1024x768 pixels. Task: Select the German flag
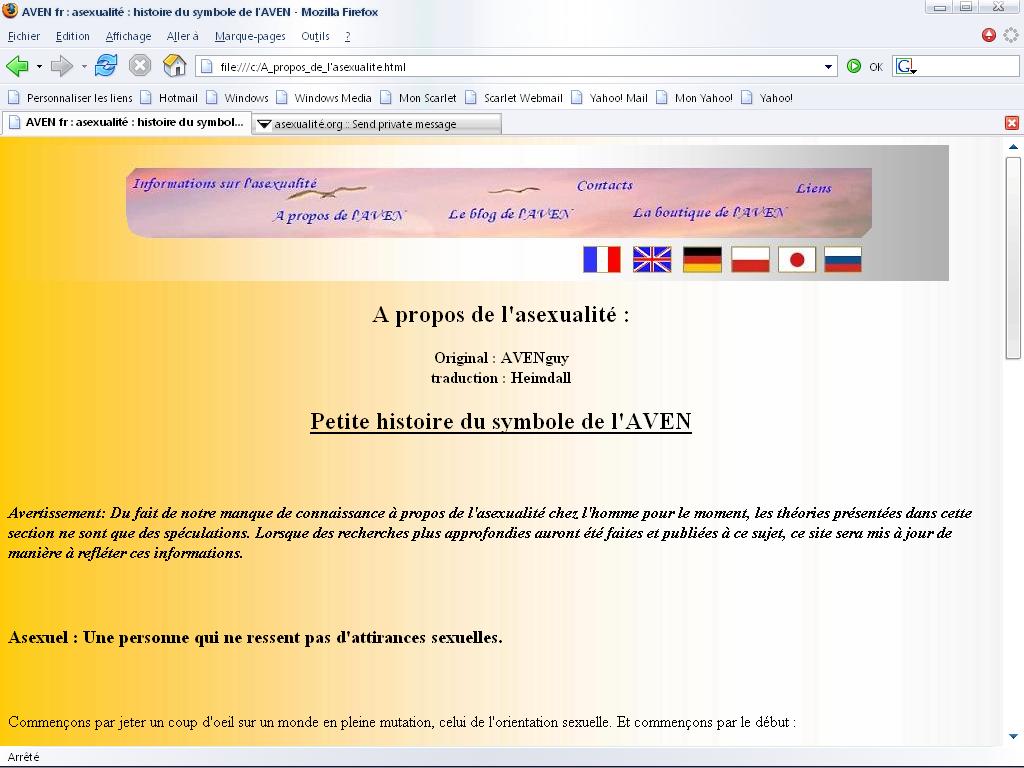pos(702,259)
